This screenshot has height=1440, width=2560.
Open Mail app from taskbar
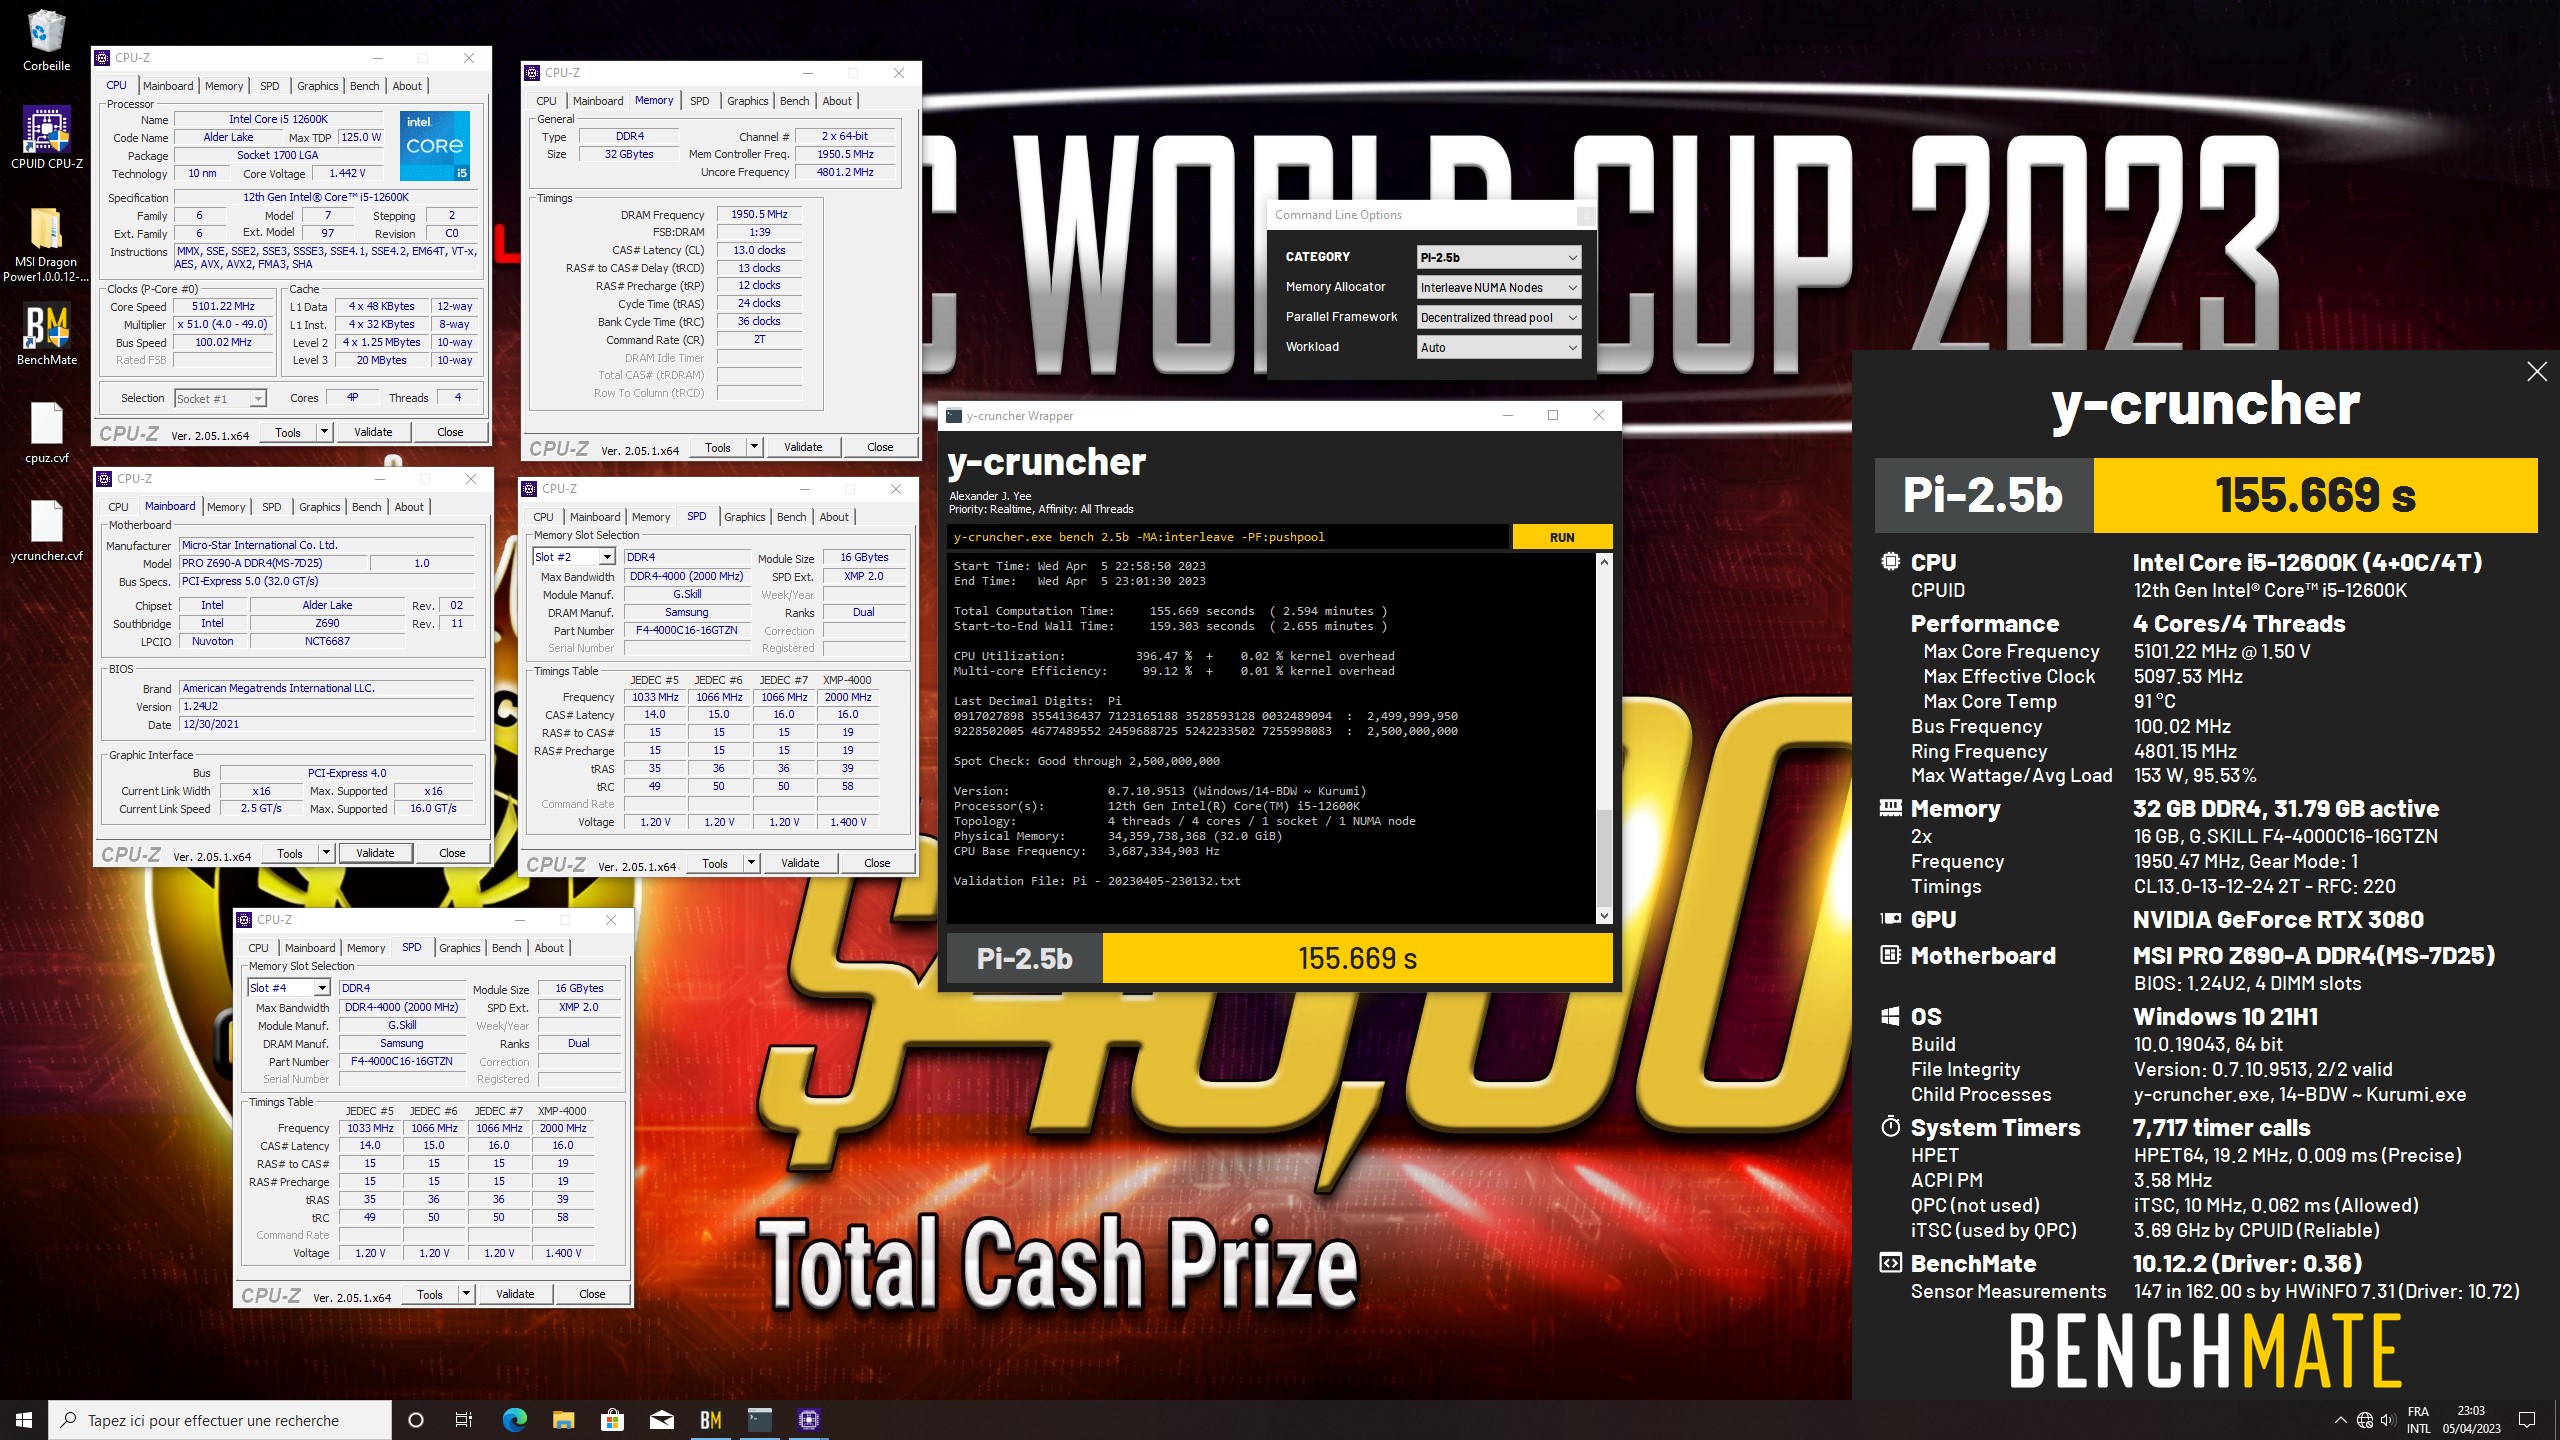pos(661,1420)
